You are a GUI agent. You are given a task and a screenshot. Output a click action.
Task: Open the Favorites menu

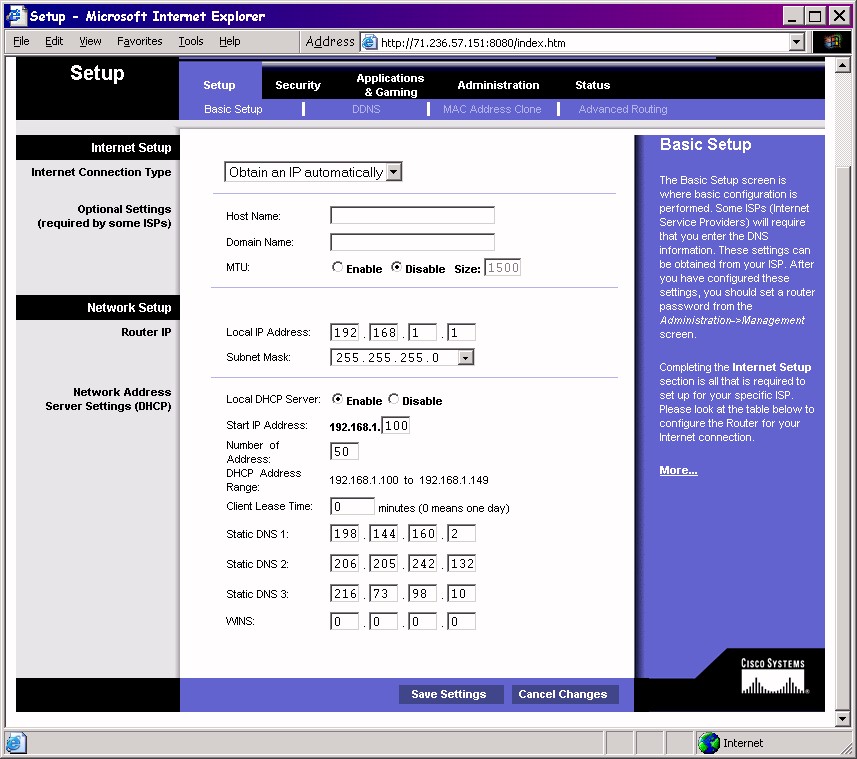pyautogui.click(x=139, y=41)
